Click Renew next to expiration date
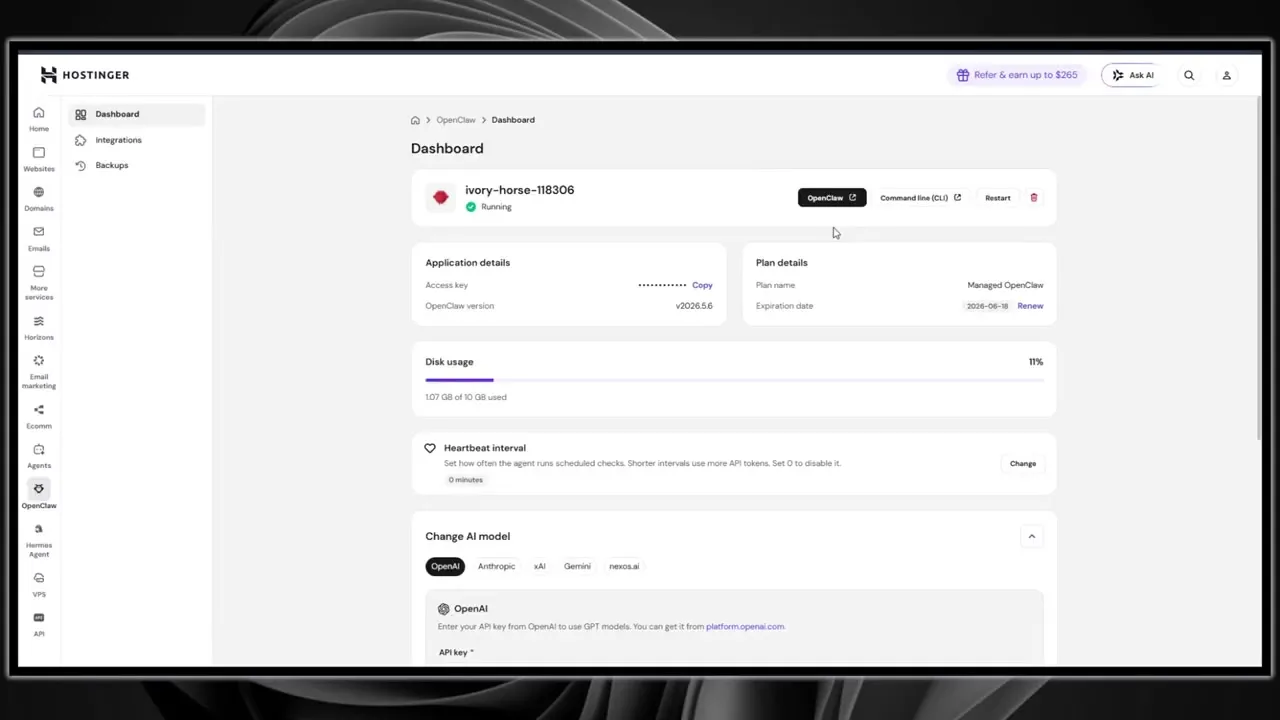 (x=1030, y=306)
